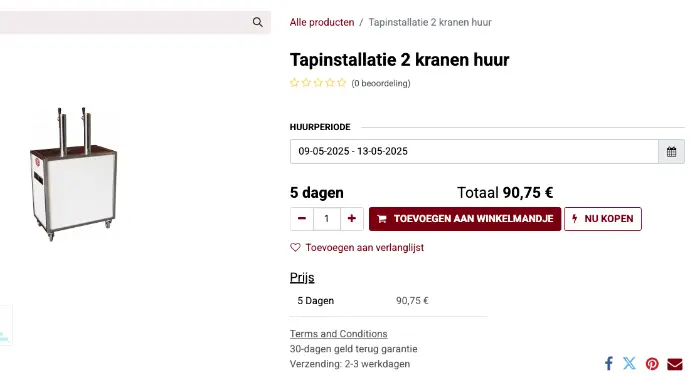Click the heart wishlist icon

coord(295,248)
